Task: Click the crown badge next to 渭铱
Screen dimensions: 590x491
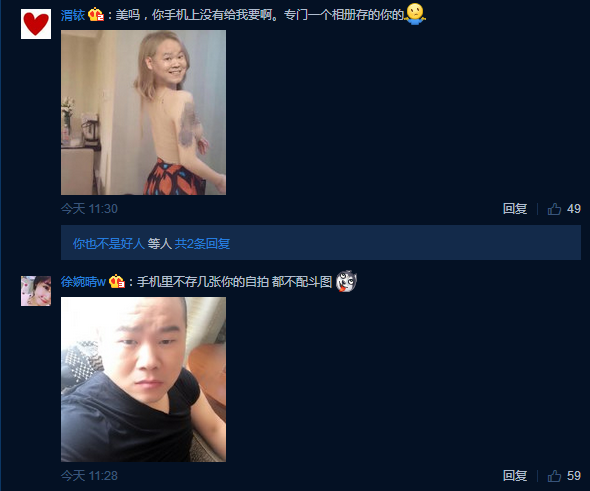Action: [x=96, y=15]
